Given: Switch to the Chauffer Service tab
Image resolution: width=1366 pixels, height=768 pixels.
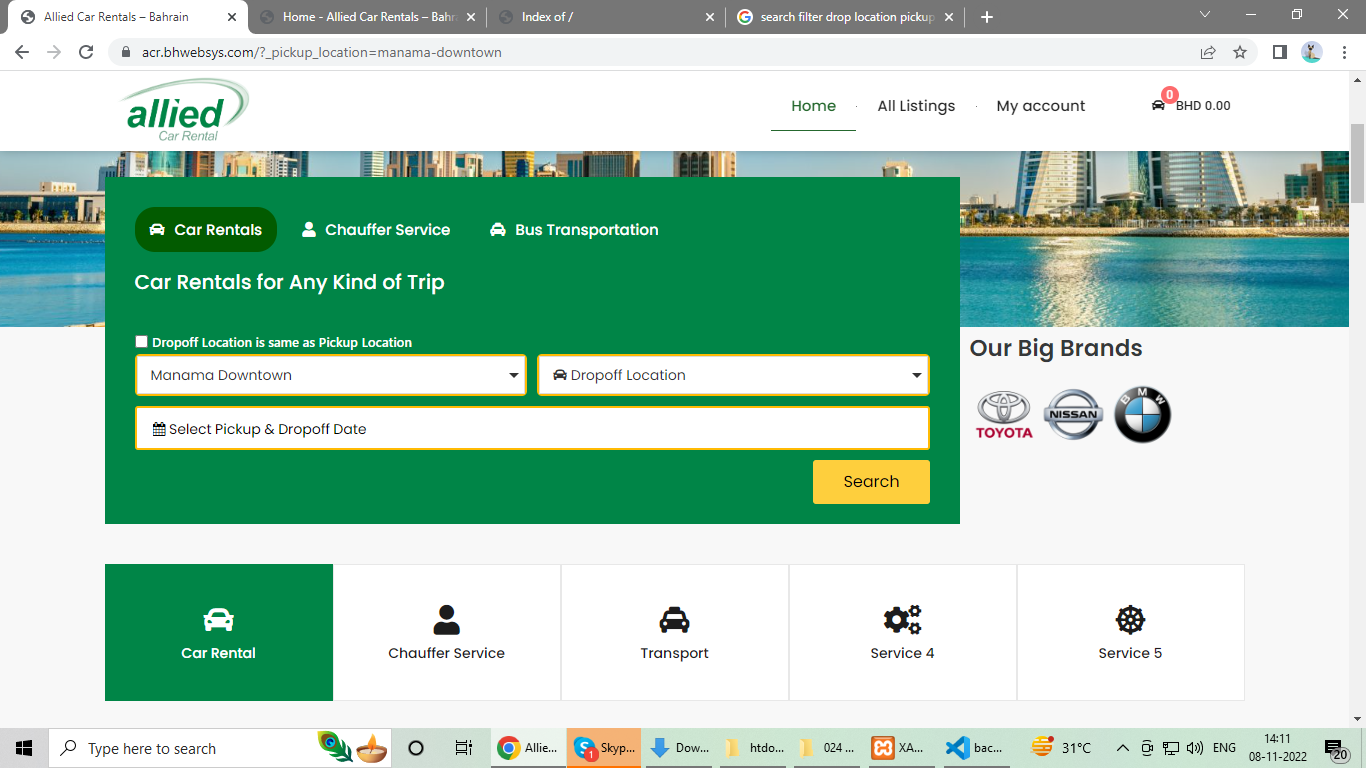Looking at the screenshot, I should pos(376,230).
